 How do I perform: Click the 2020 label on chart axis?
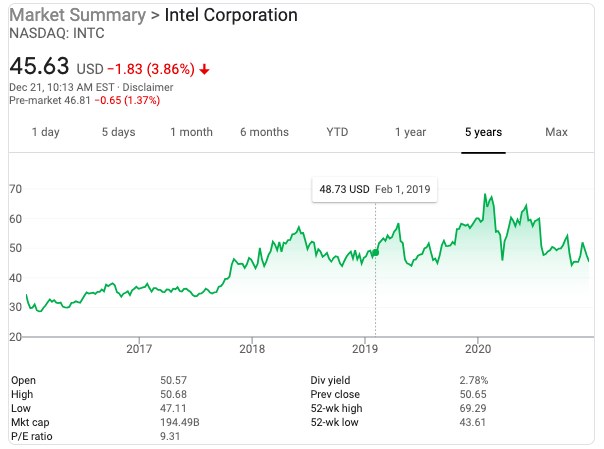click(479, 348)
